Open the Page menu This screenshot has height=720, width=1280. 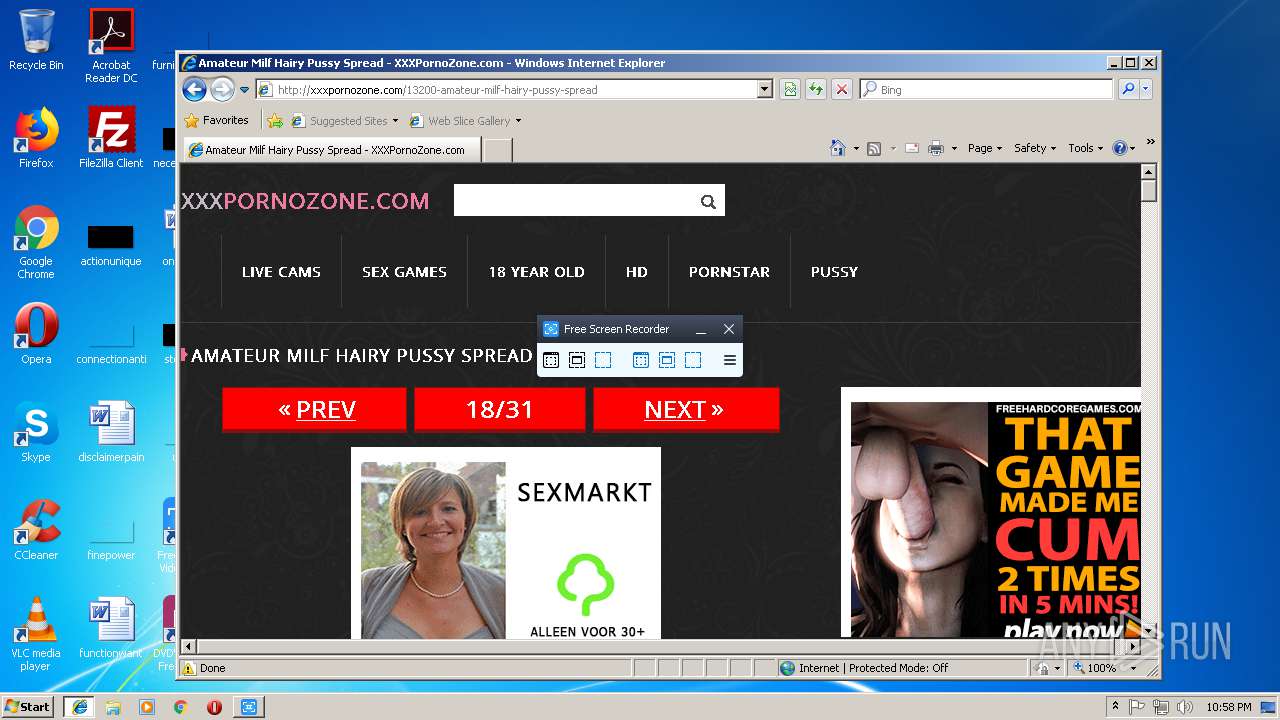[985, 148]
